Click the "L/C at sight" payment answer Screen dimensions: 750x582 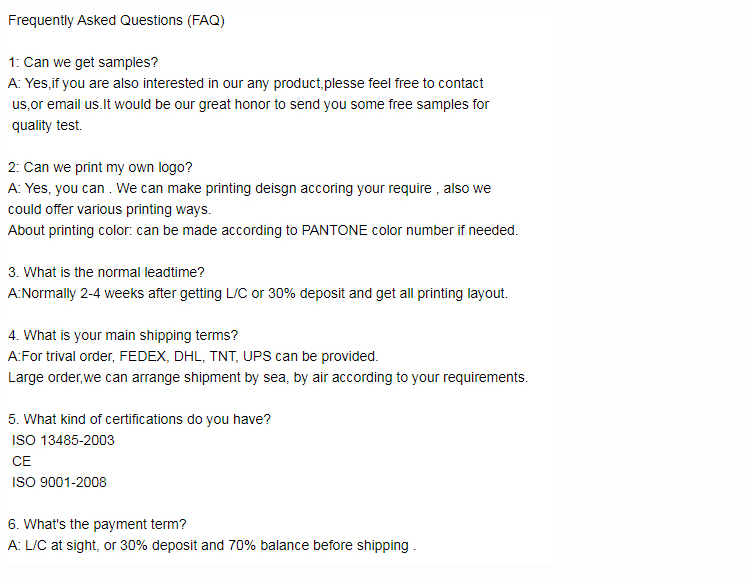(211, 545)
